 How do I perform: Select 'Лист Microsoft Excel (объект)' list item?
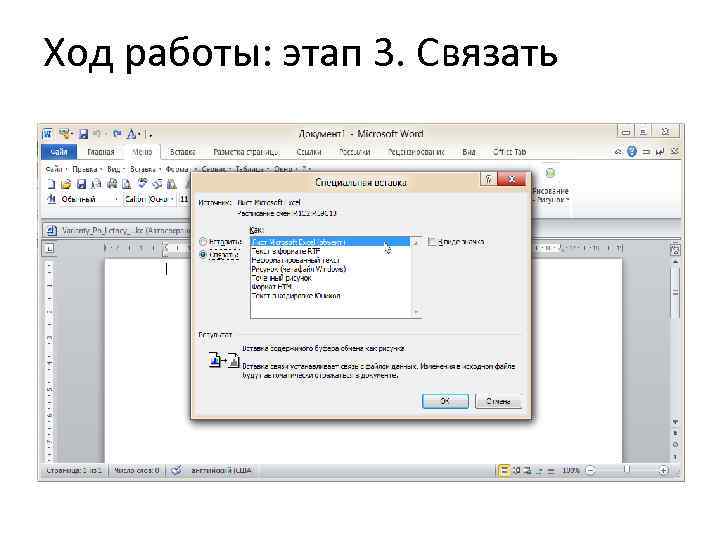pyautogui.click(x=330, y=242)
